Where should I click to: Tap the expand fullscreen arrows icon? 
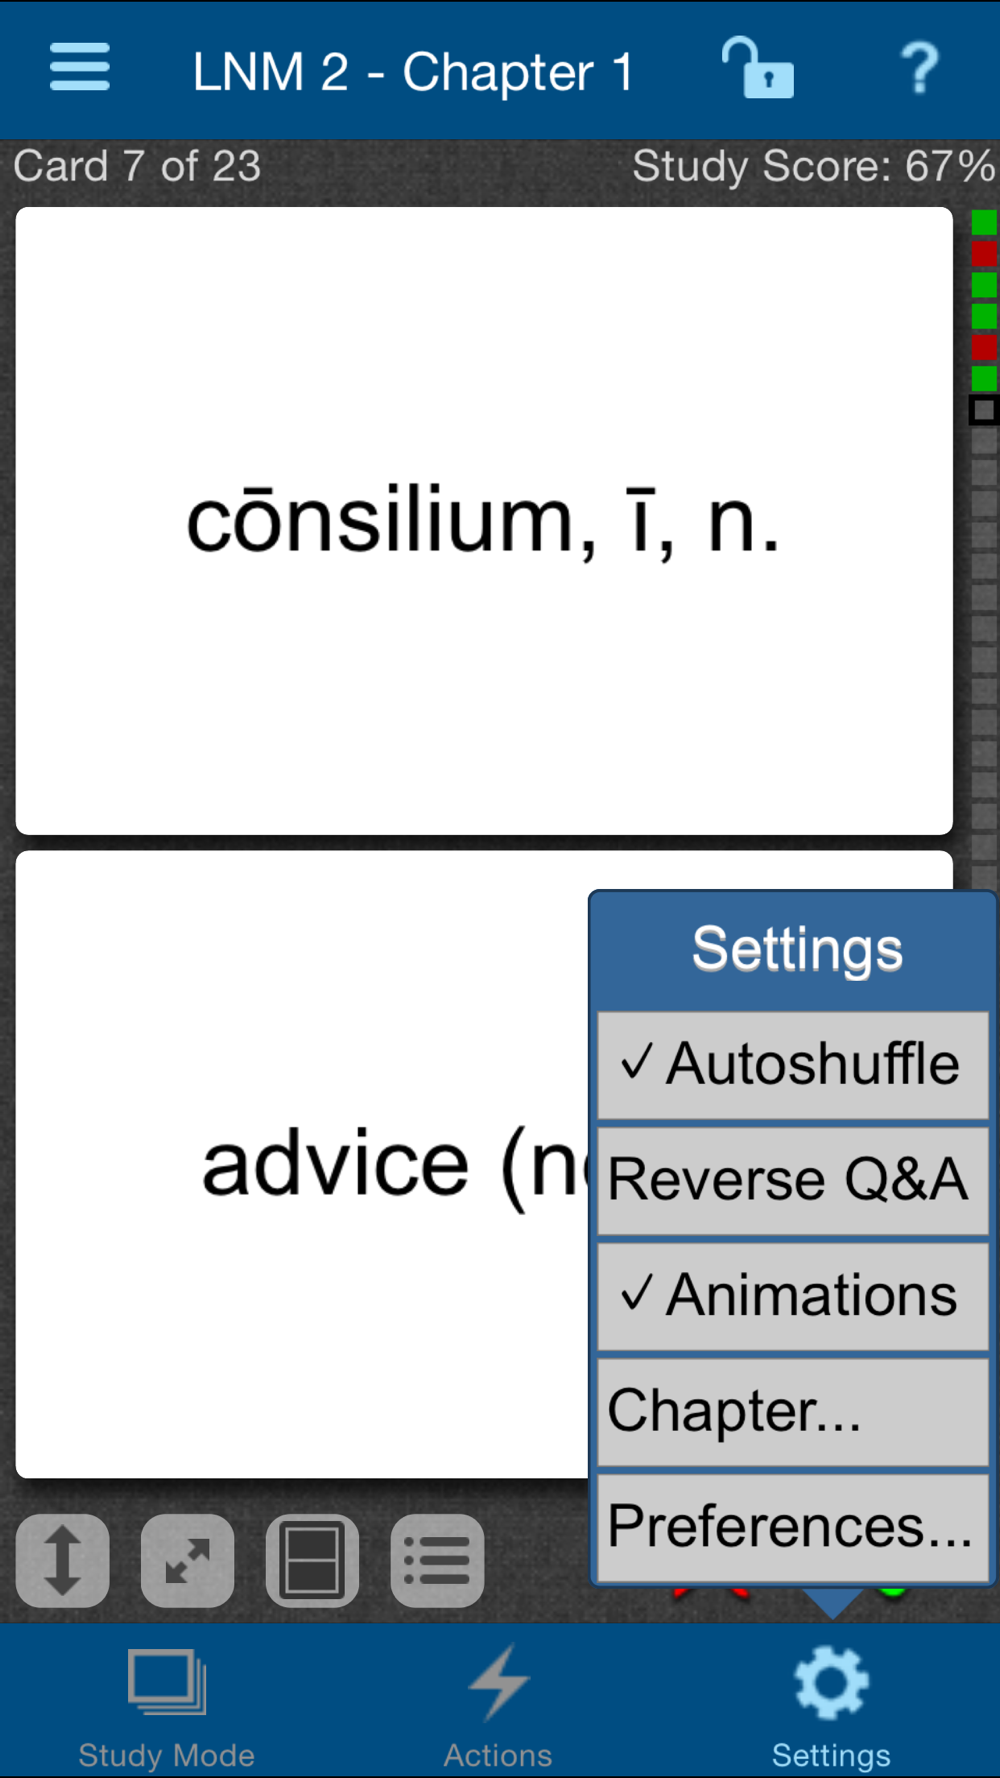(188, 1560)
